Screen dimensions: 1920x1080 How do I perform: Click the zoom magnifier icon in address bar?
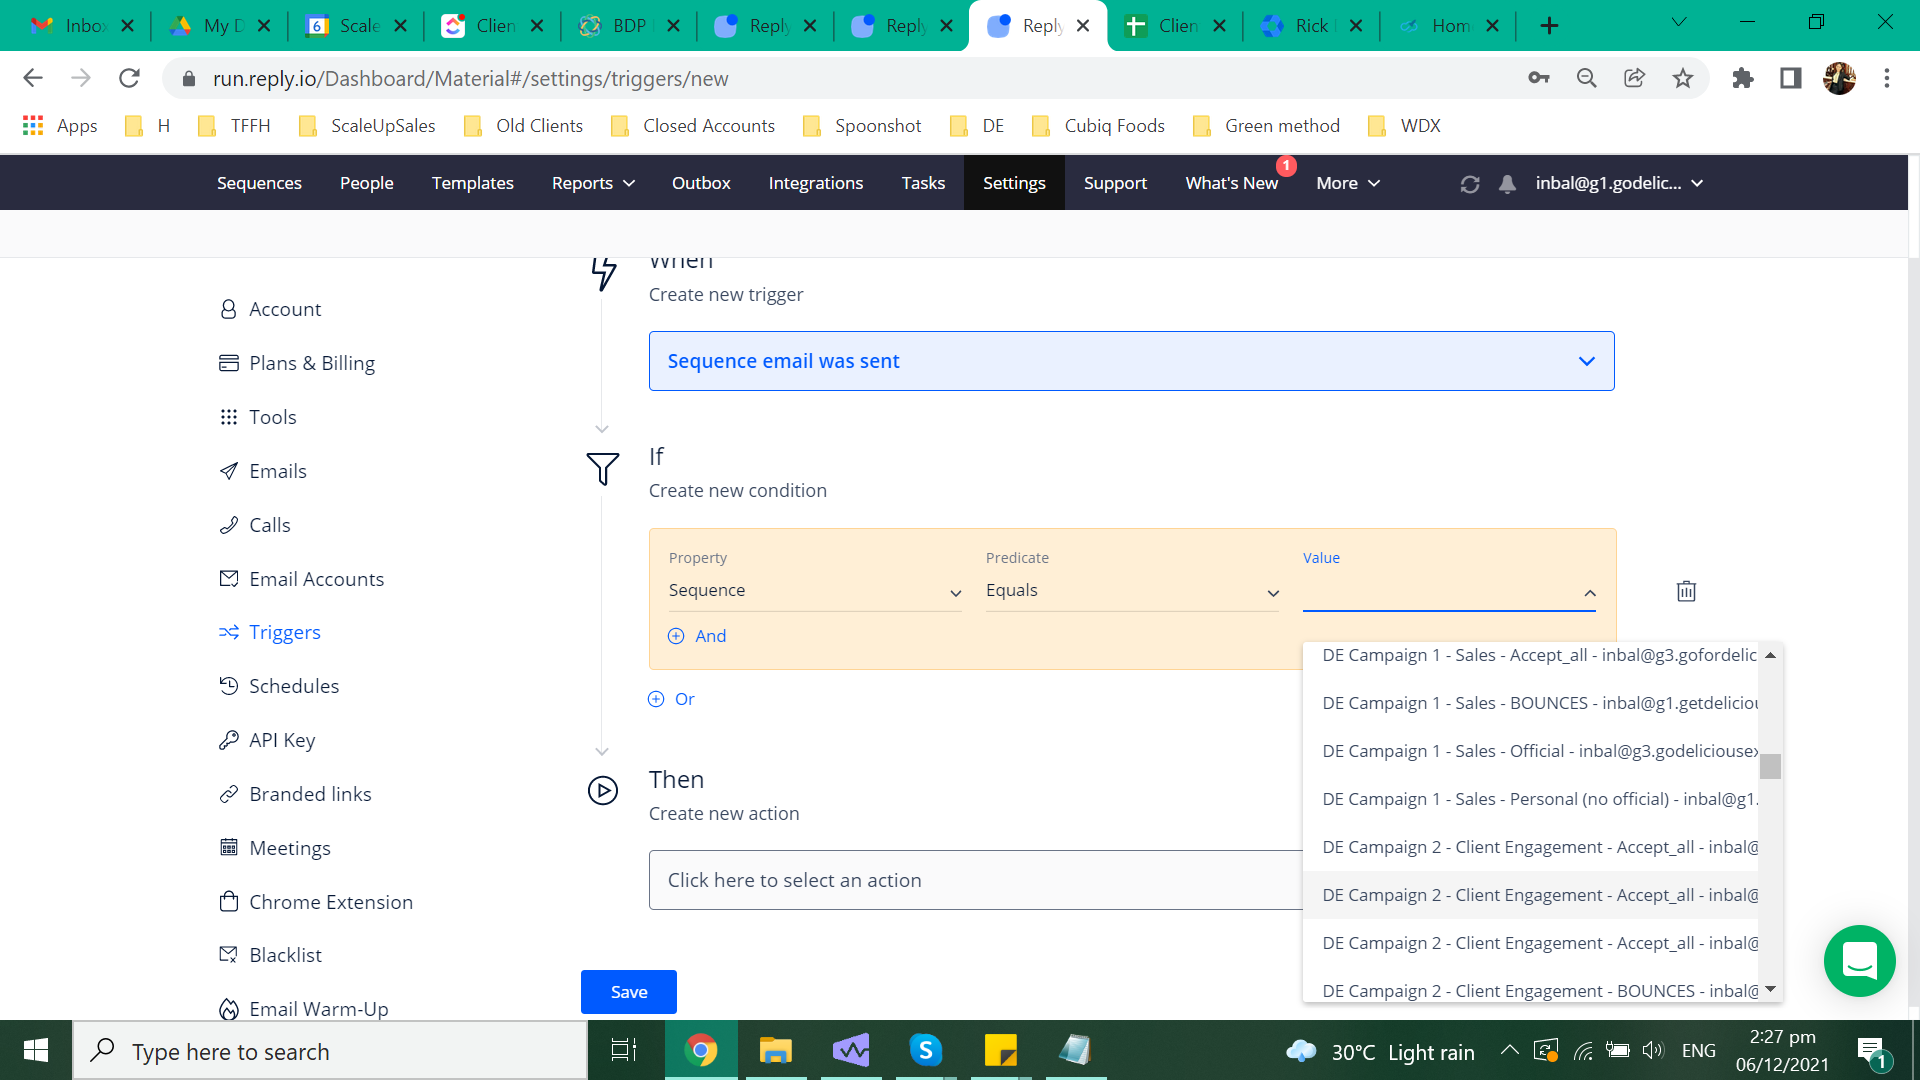pyautogui.click(x=1586, y=78)
